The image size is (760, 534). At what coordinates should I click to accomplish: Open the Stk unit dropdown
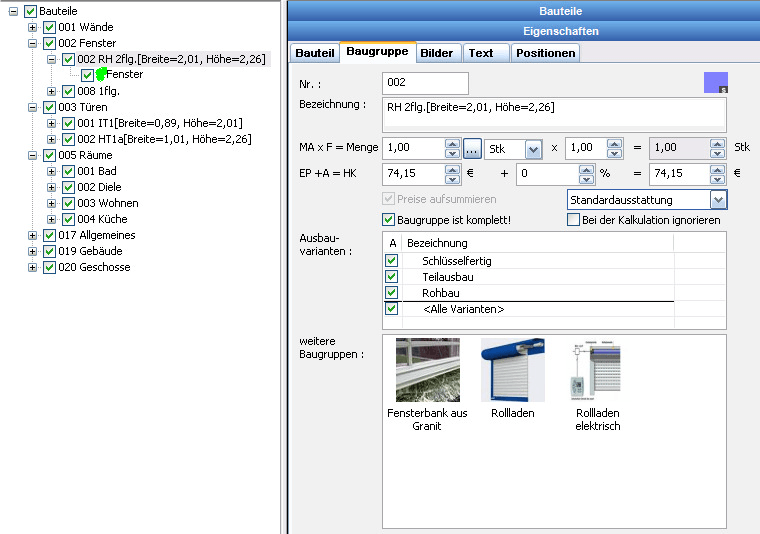point(534,148)
